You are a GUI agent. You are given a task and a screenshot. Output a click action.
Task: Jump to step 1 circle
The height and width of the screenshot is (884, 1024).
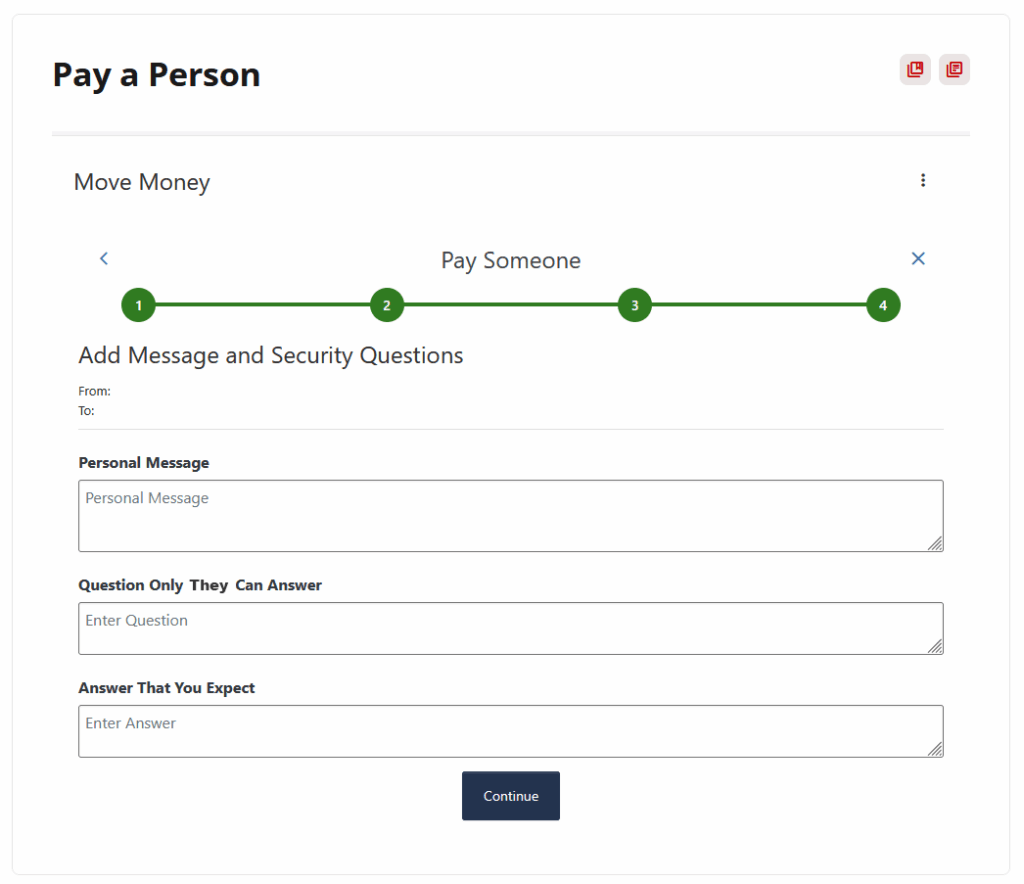coord(139,305)
